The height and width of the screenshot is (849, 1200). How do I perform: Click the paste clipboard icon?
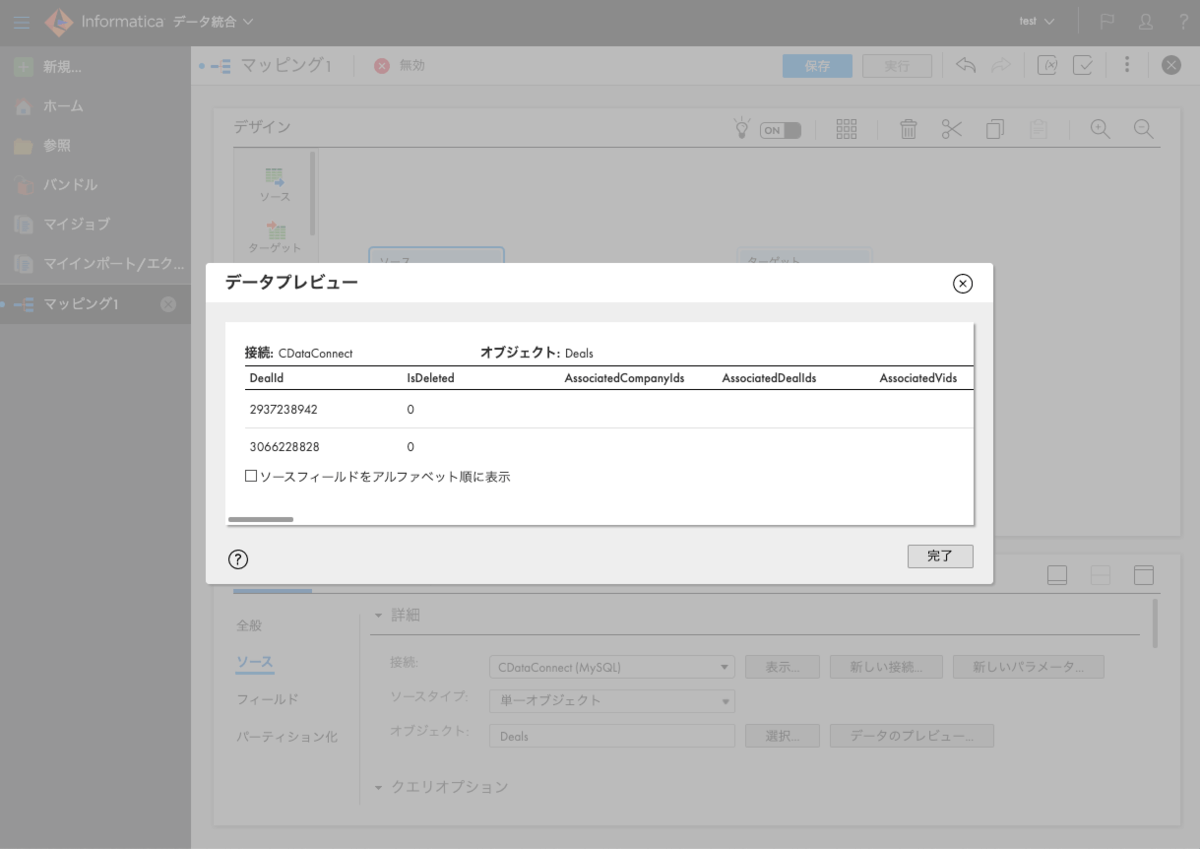coord(1038,129)
